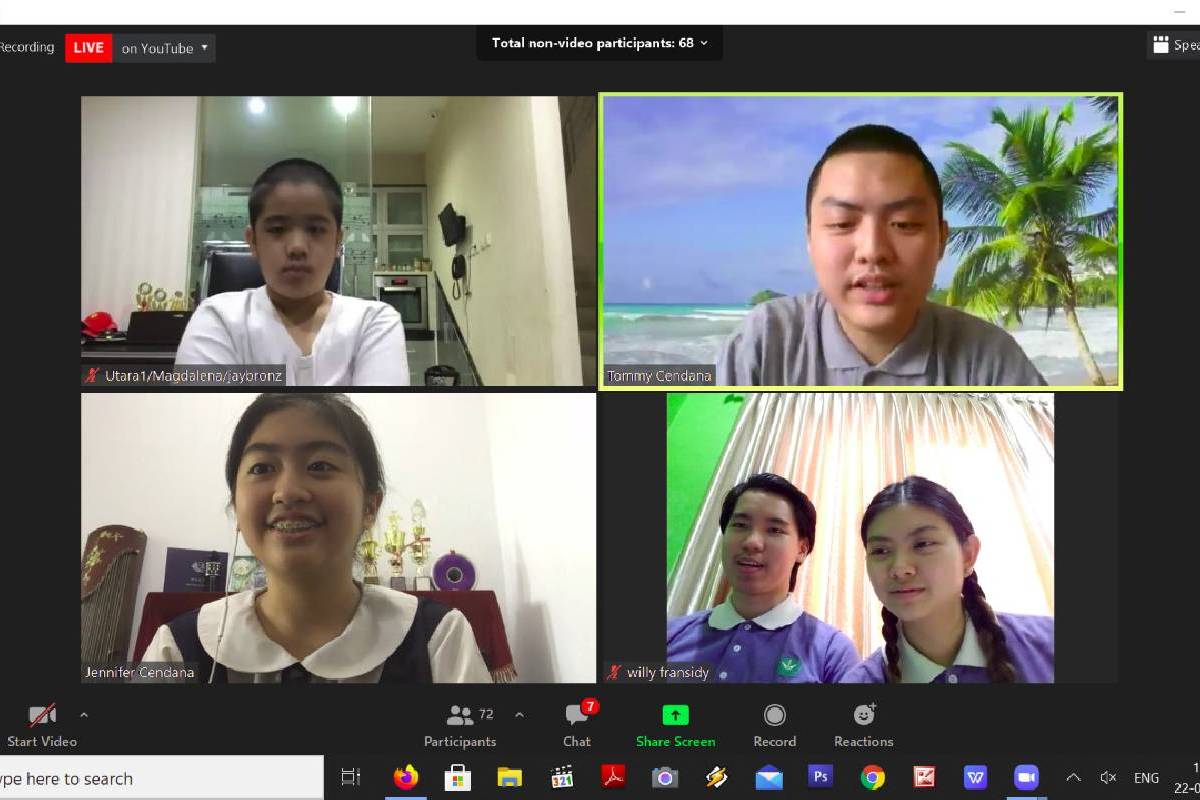Click the Windows search box

tap(160, 778)
